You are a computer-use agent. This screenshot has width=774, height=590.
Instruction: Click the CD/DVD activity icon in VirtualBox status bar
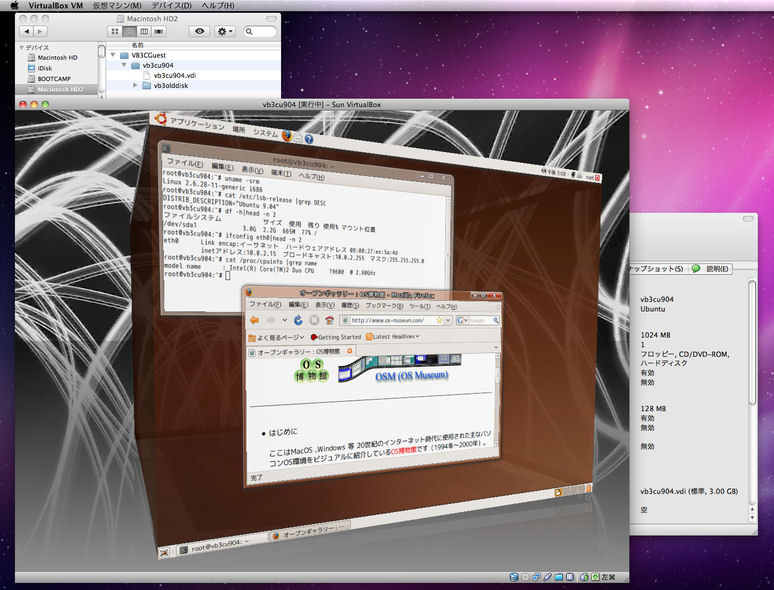(525, 577)
